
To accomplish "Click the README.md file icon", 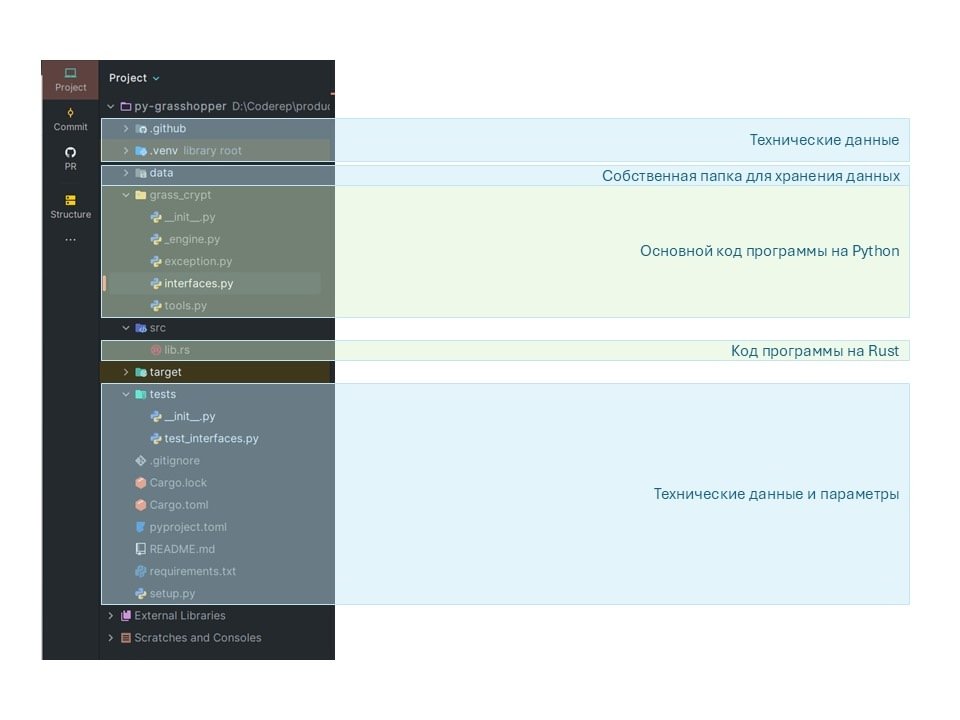I will 141,549.
